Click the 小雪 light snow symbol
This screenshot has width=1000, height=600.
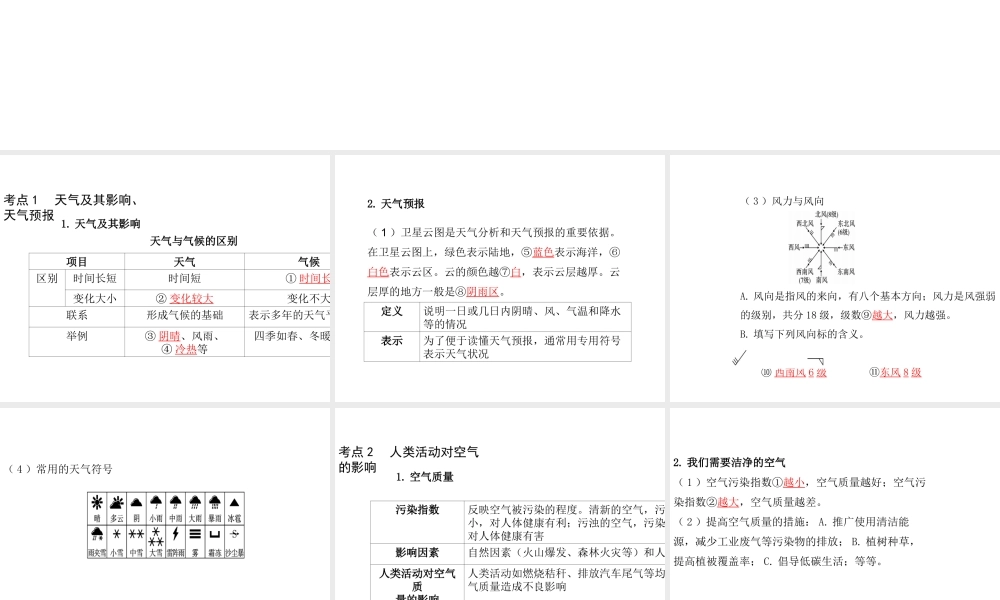point(117,534)
